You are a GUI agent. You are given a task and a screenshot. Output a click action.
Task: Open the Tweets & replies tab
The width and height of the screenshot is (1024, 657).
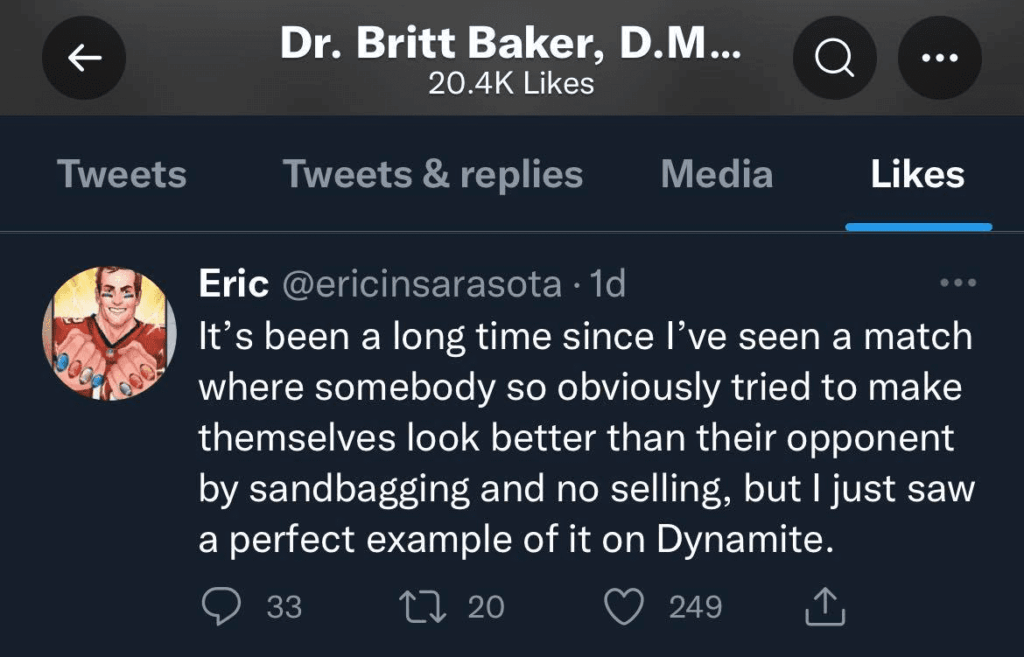432,174
